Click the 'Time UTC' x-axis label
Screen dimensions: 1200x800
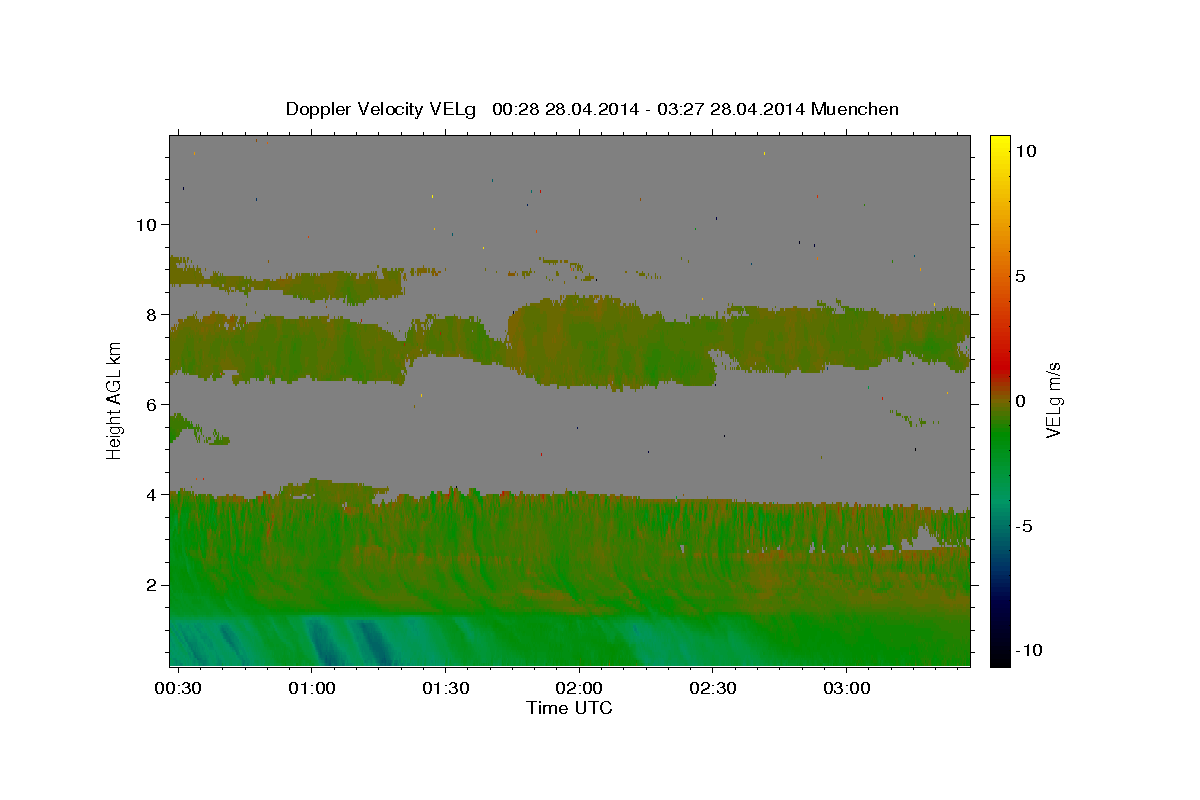(x=569, y=708)
